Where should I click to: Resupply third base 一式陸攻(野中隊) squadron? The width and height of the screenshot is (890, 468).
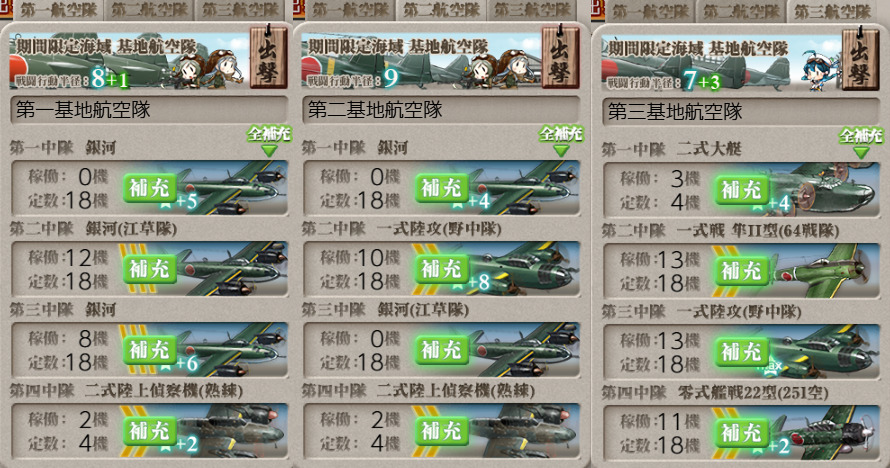tap(741, 351)
